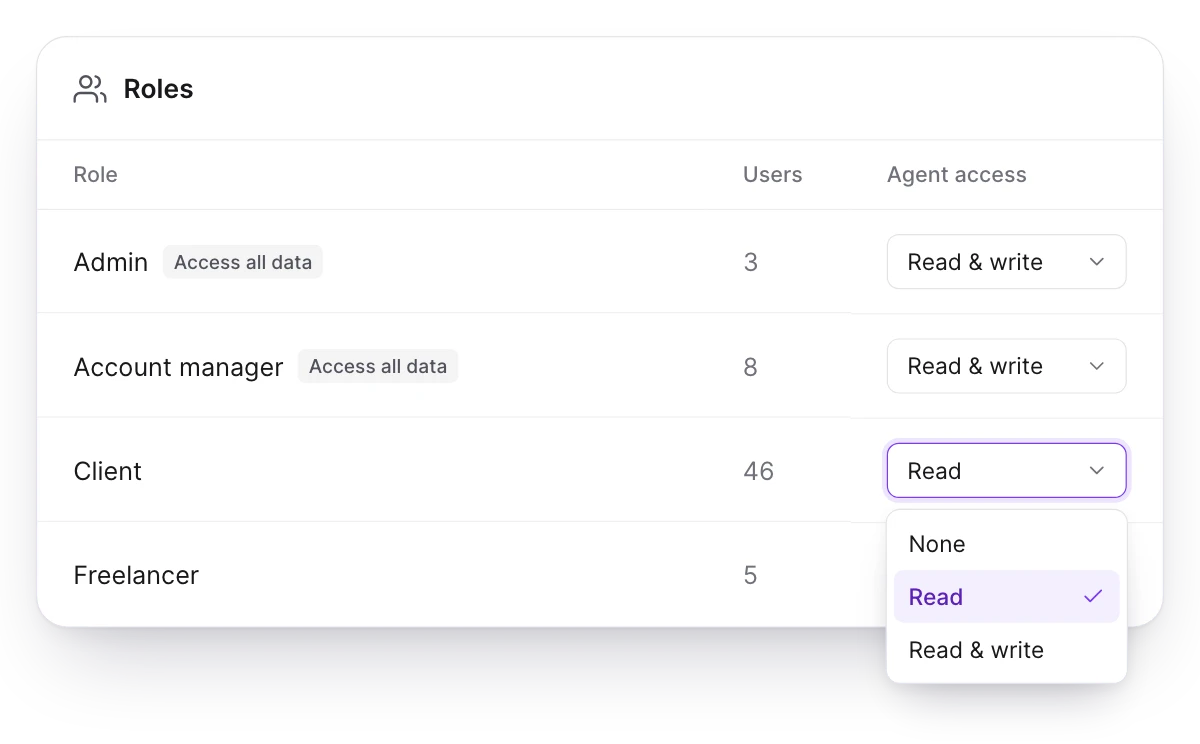The height and width of the screenshot is (744, 1200).
Task: Select the Client role name
Action: pyautogui.click(x=108, y=471)
